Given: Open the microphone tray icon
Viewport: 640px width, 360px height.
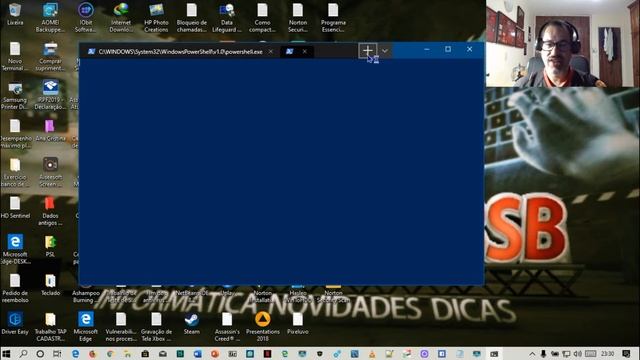Looking at the screenshot, I should click(x=543, y=353).
